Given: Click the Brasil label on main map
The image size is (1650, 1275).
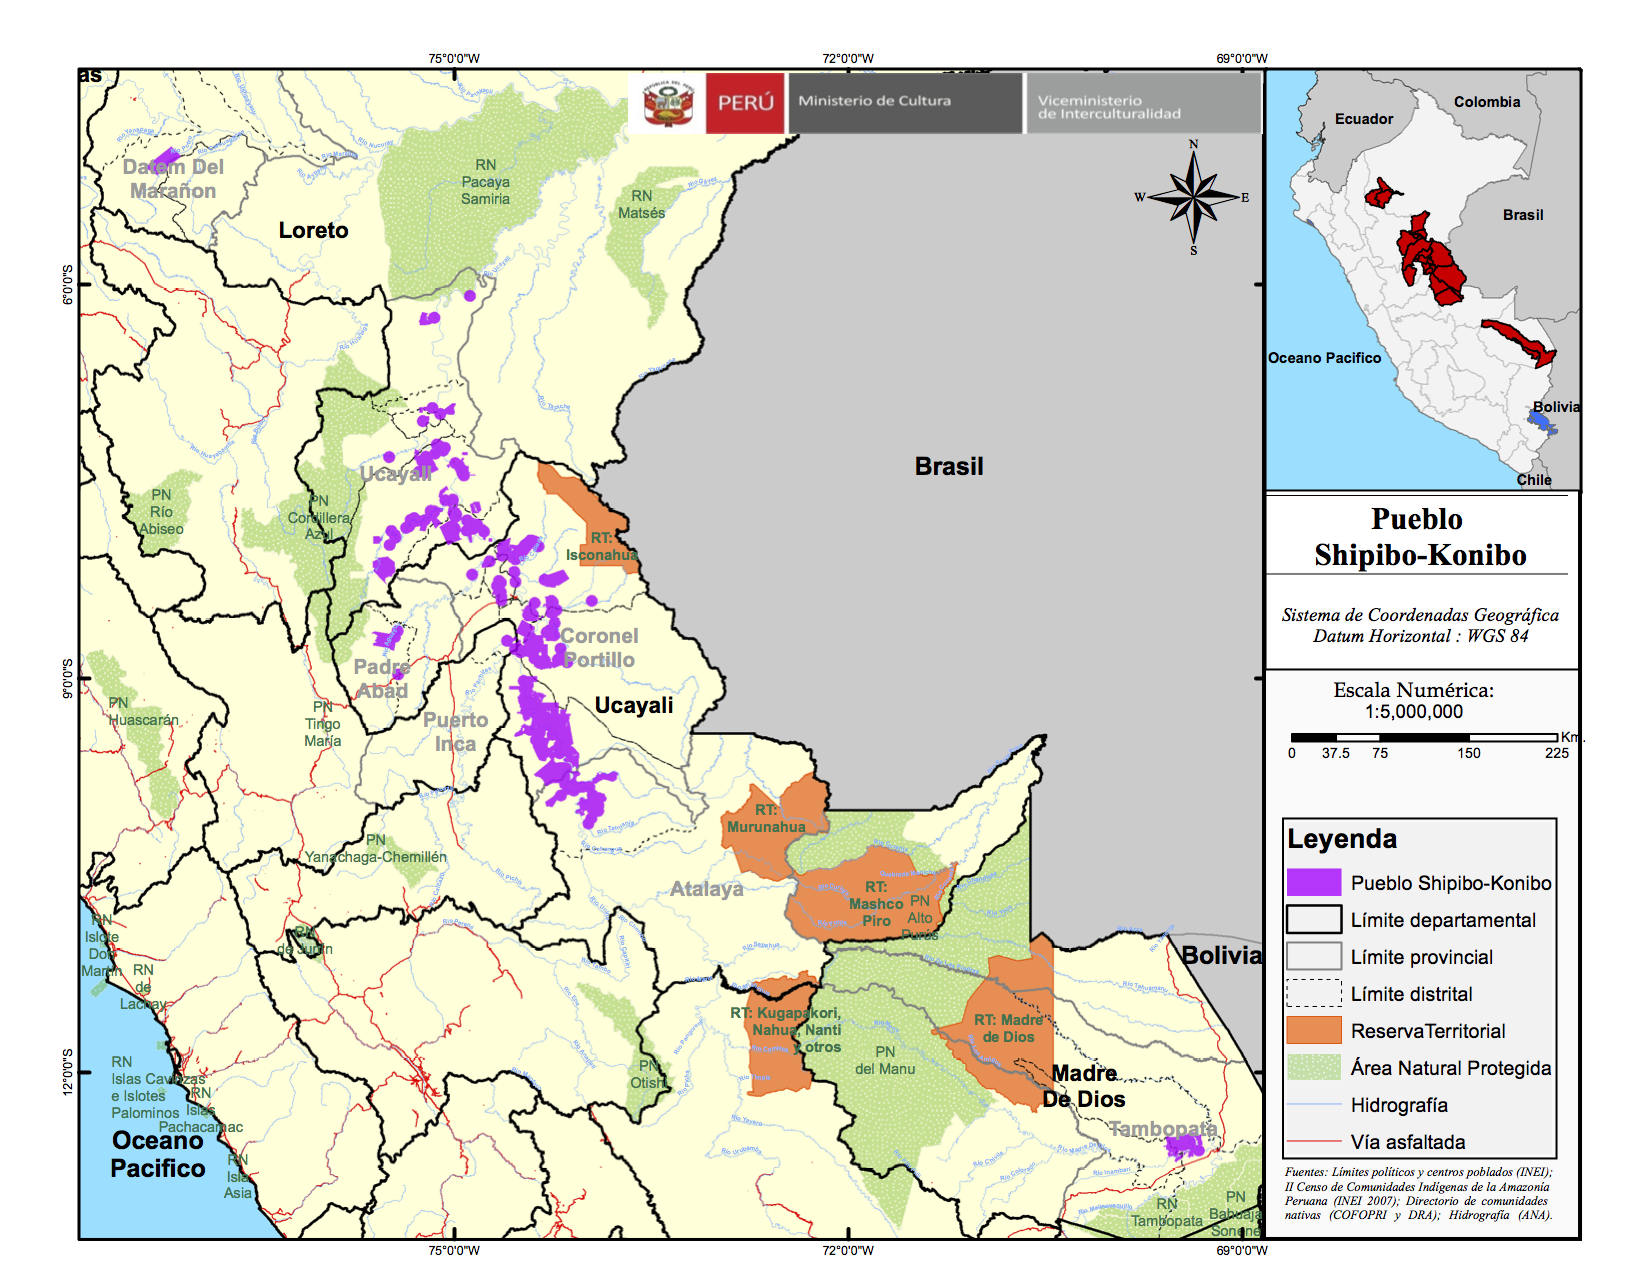Looking at the screenshot, I should click(x=949, y=467).
